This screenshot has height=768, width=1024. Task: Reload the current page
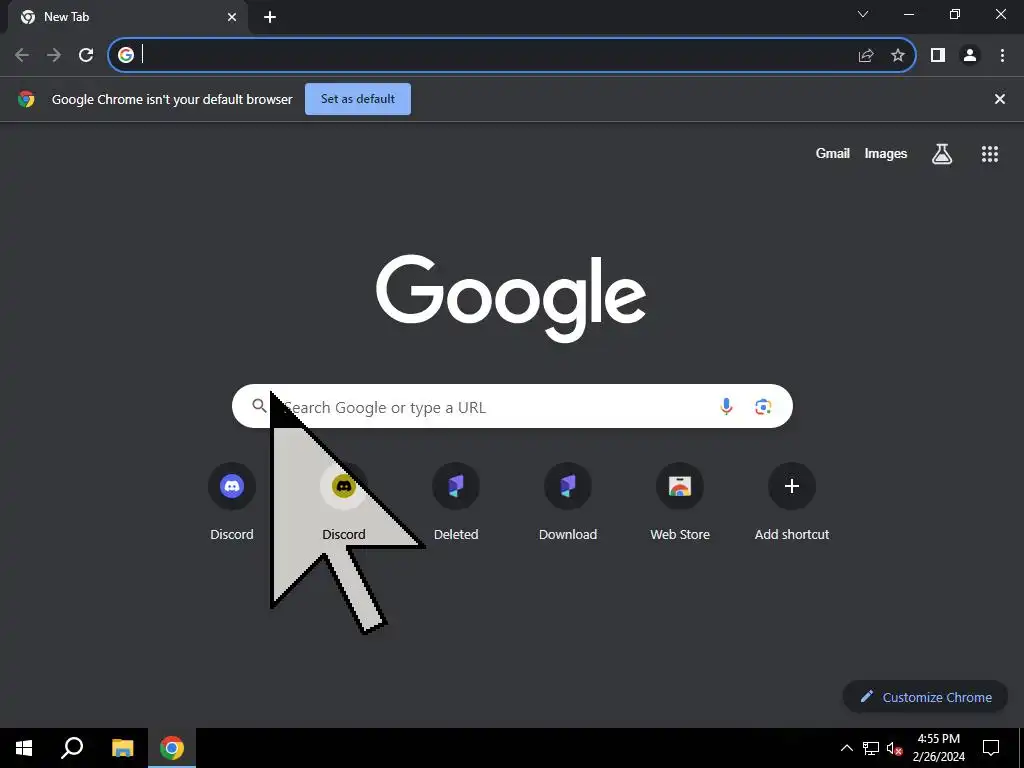pos(86,55)
